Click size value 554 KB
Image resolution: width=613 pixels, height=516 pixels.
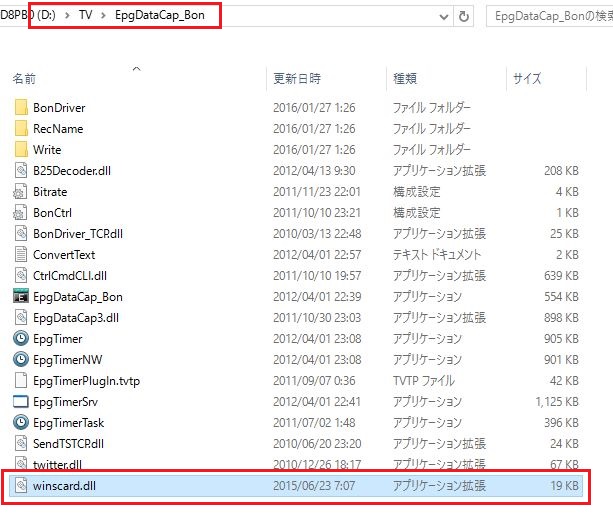(x=561, y=297)
